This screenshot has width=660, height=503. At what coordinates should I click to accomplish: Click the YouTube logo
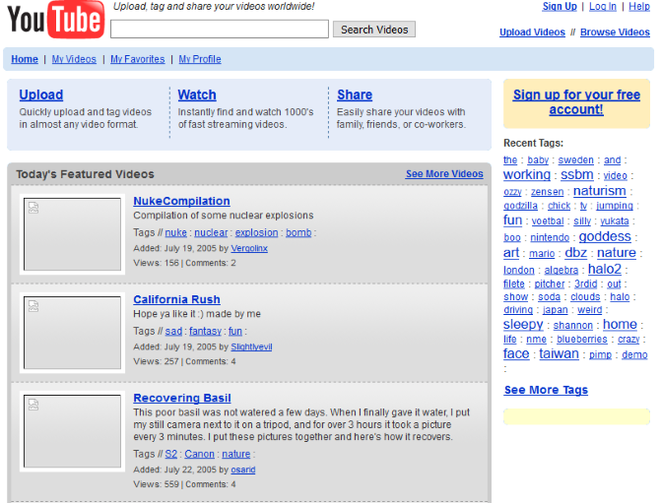tap(55, 20)
